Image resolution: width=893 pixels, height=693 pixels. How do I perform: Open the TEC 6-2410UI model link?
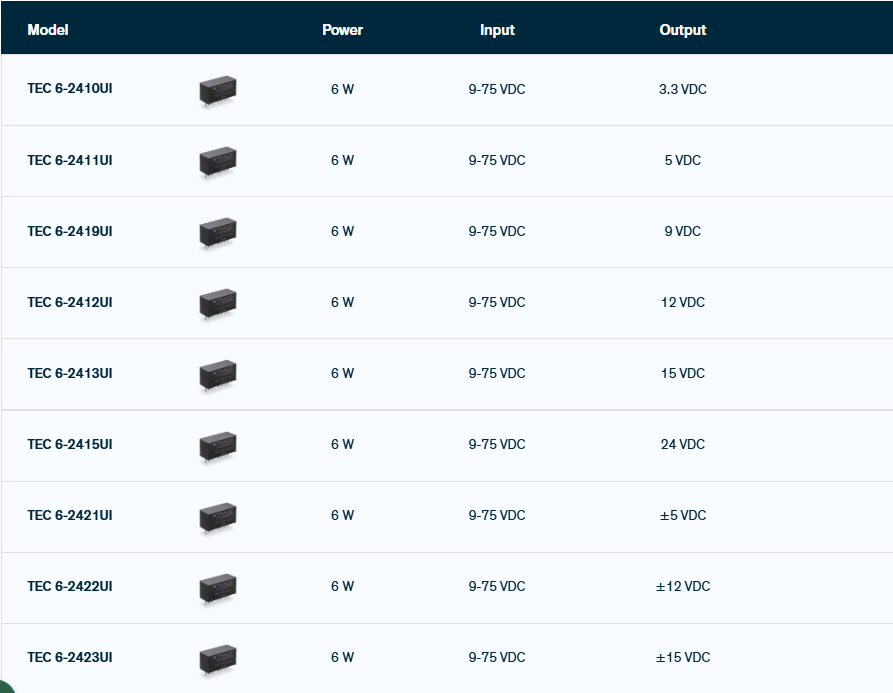pos(69,89)
